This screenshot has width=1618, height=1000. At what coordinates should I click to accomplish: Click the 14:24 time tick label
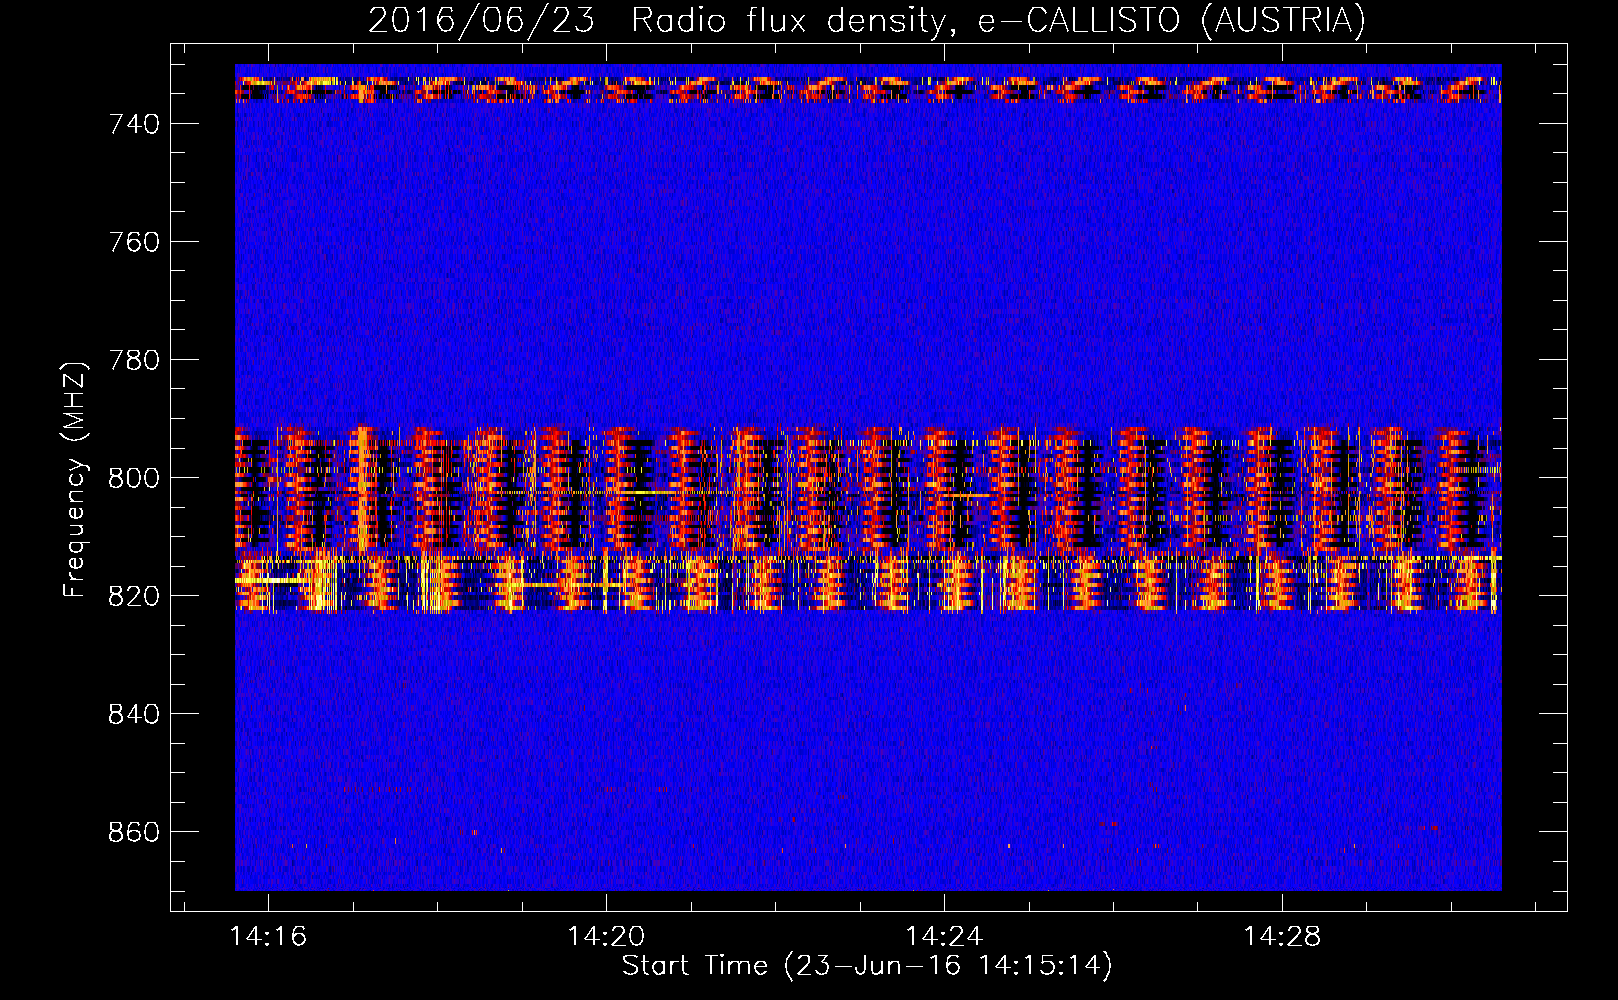click(x=944, y=937)
